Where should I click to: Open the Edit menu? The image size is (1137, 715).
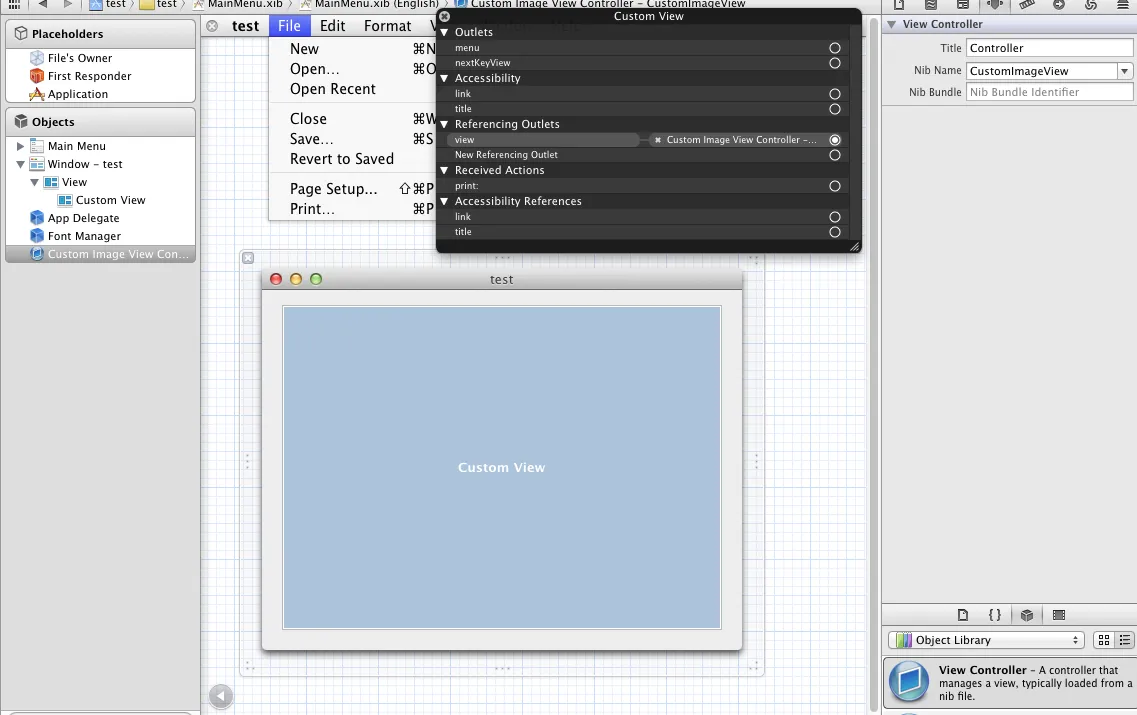[332, 26]
